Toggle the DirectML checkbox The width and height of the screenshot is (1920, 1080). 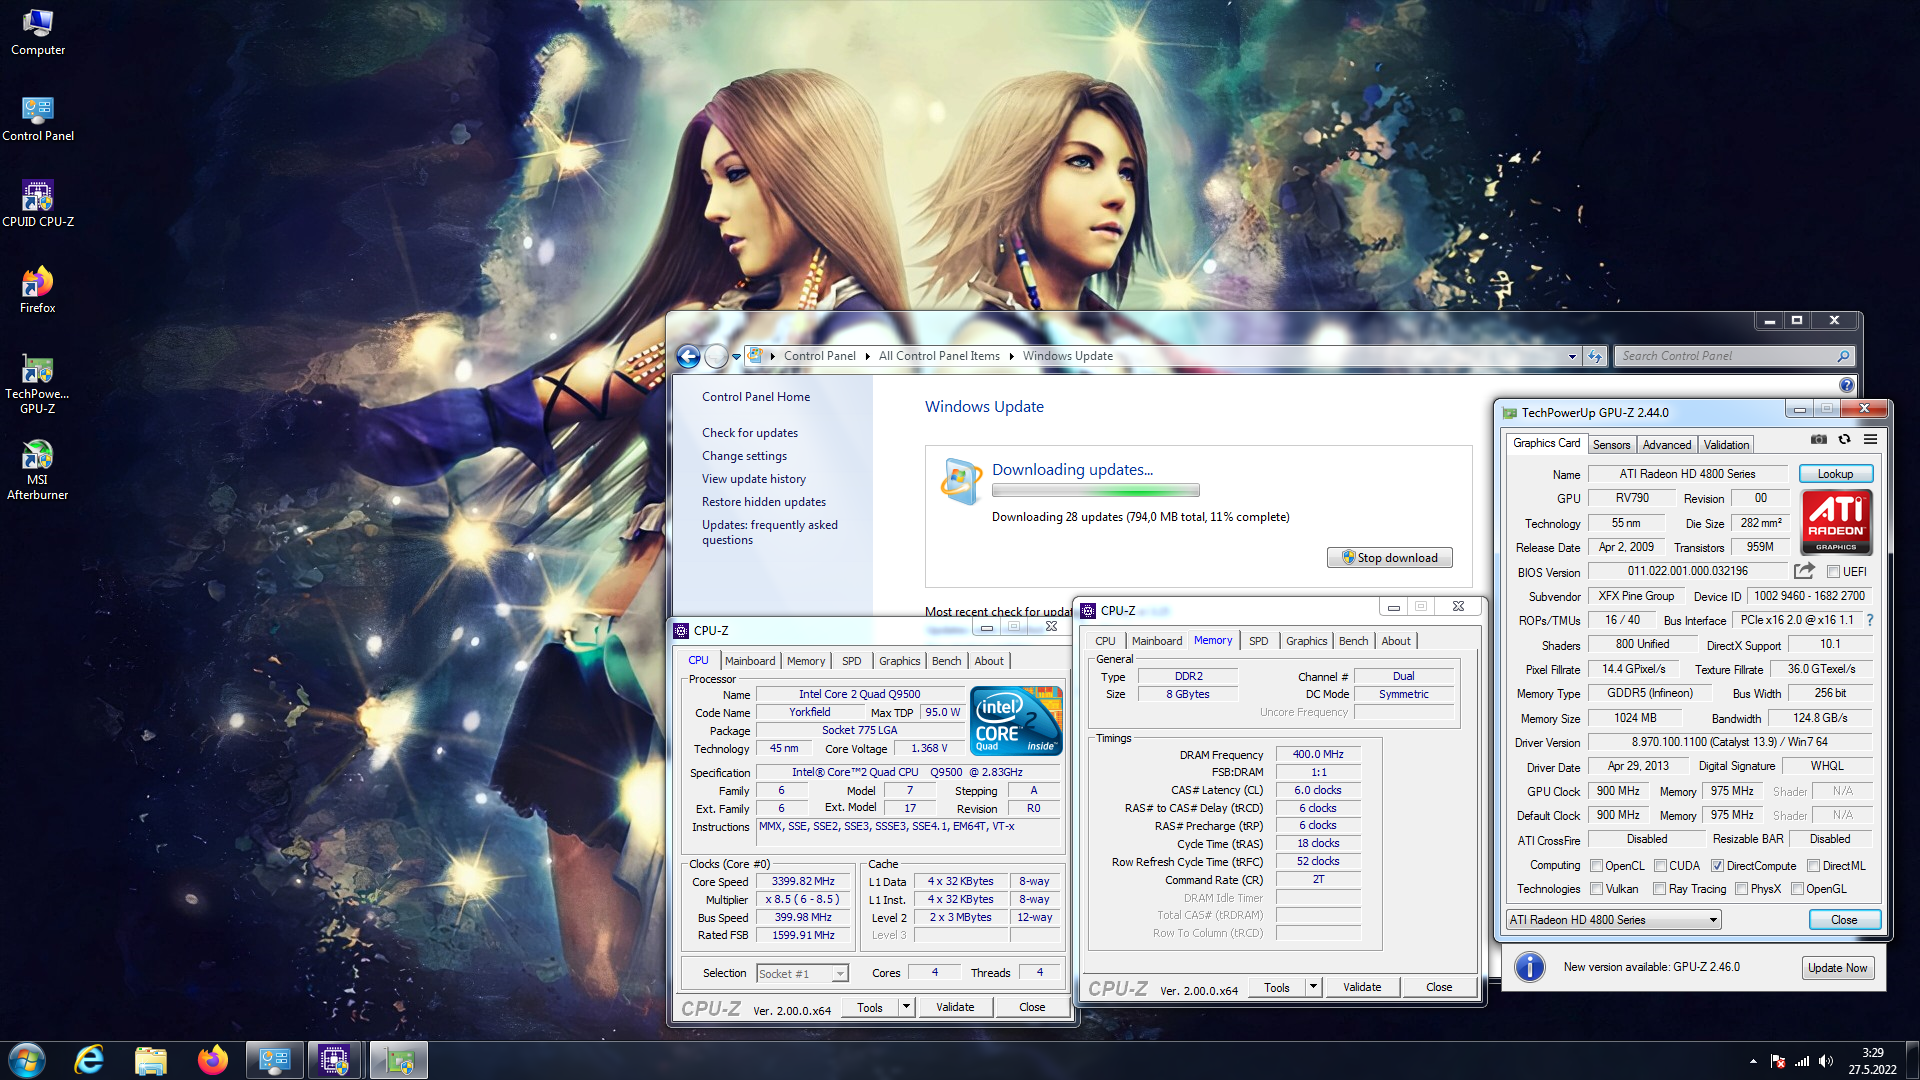[x=1813, y=866]
